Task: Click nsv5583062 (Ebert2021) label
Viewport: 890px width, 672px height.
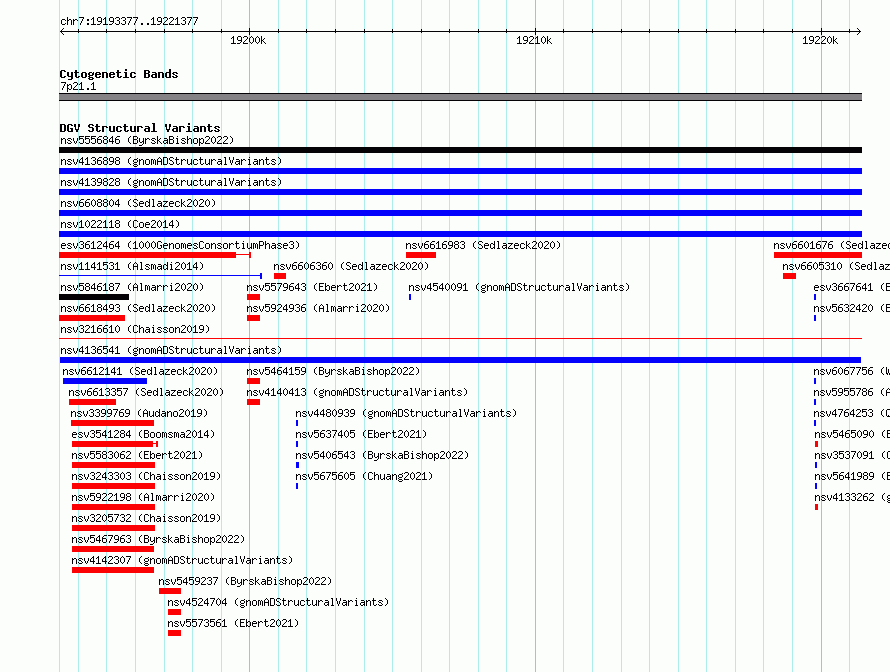Action: 137,455
